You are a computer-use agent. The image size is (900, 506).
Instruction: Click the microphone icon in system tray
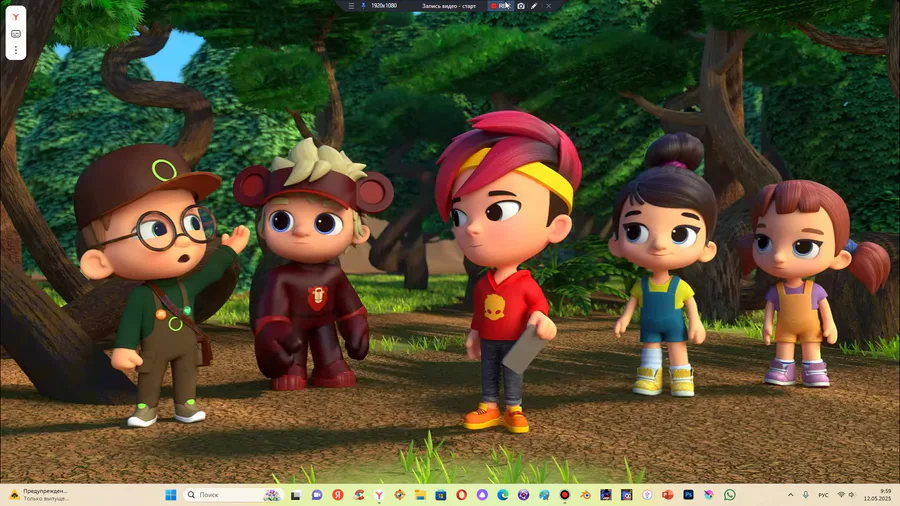click(x=806, y=495)
